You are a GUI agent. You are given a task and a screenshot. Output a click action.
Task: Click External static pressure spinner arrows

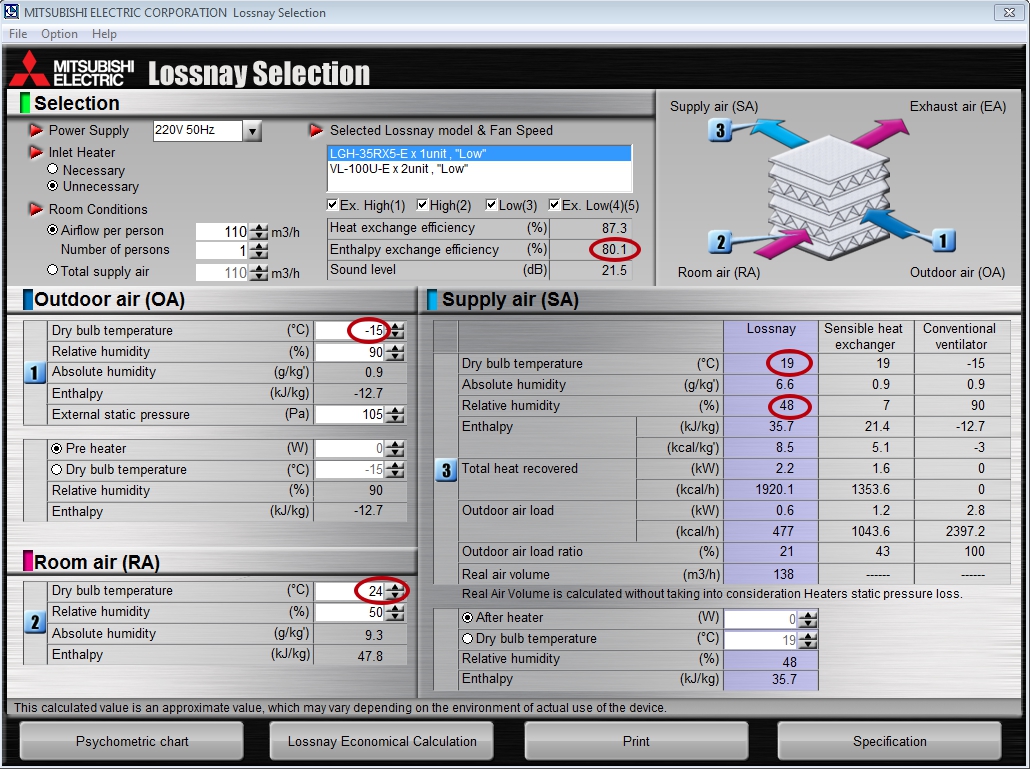point(395,414)
